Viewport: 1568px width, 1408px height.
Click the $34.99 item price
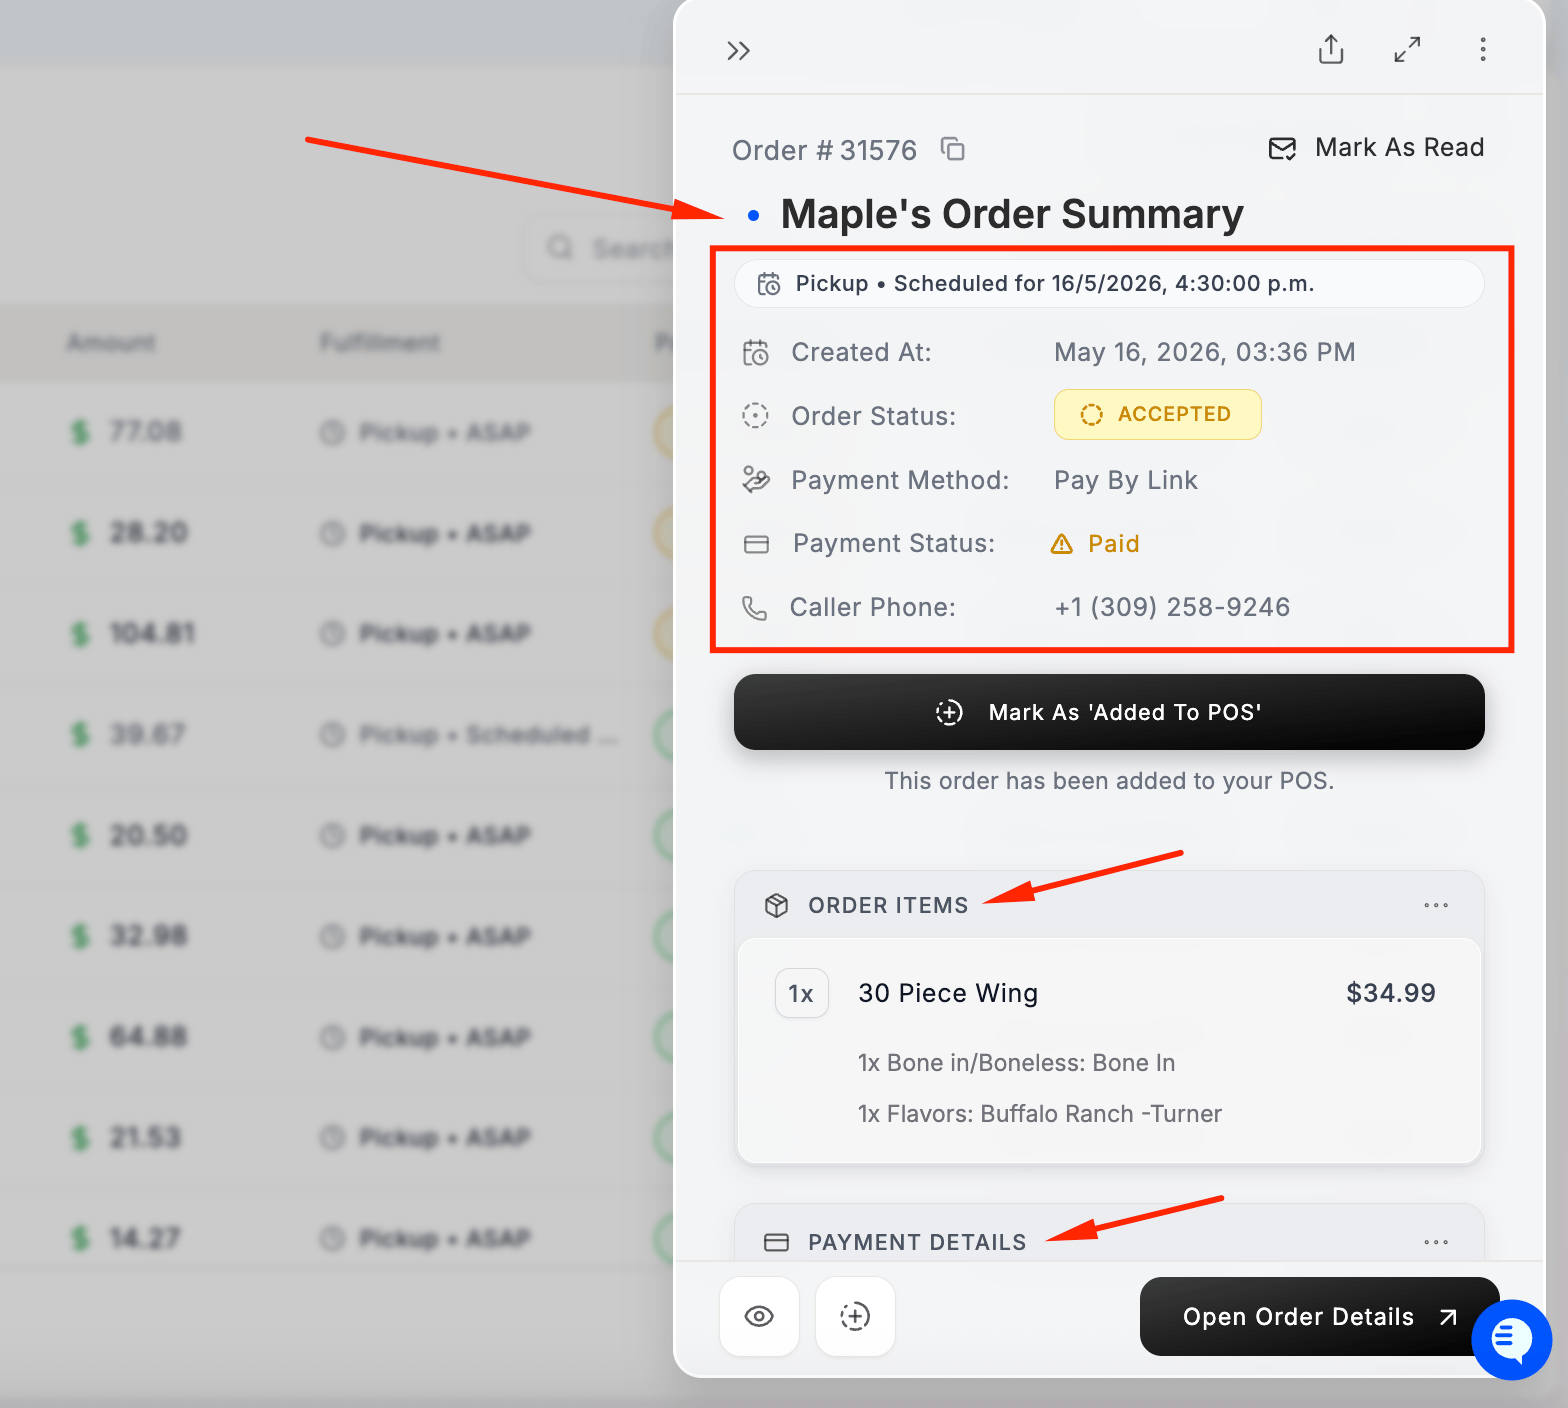tap(1391, 993)
